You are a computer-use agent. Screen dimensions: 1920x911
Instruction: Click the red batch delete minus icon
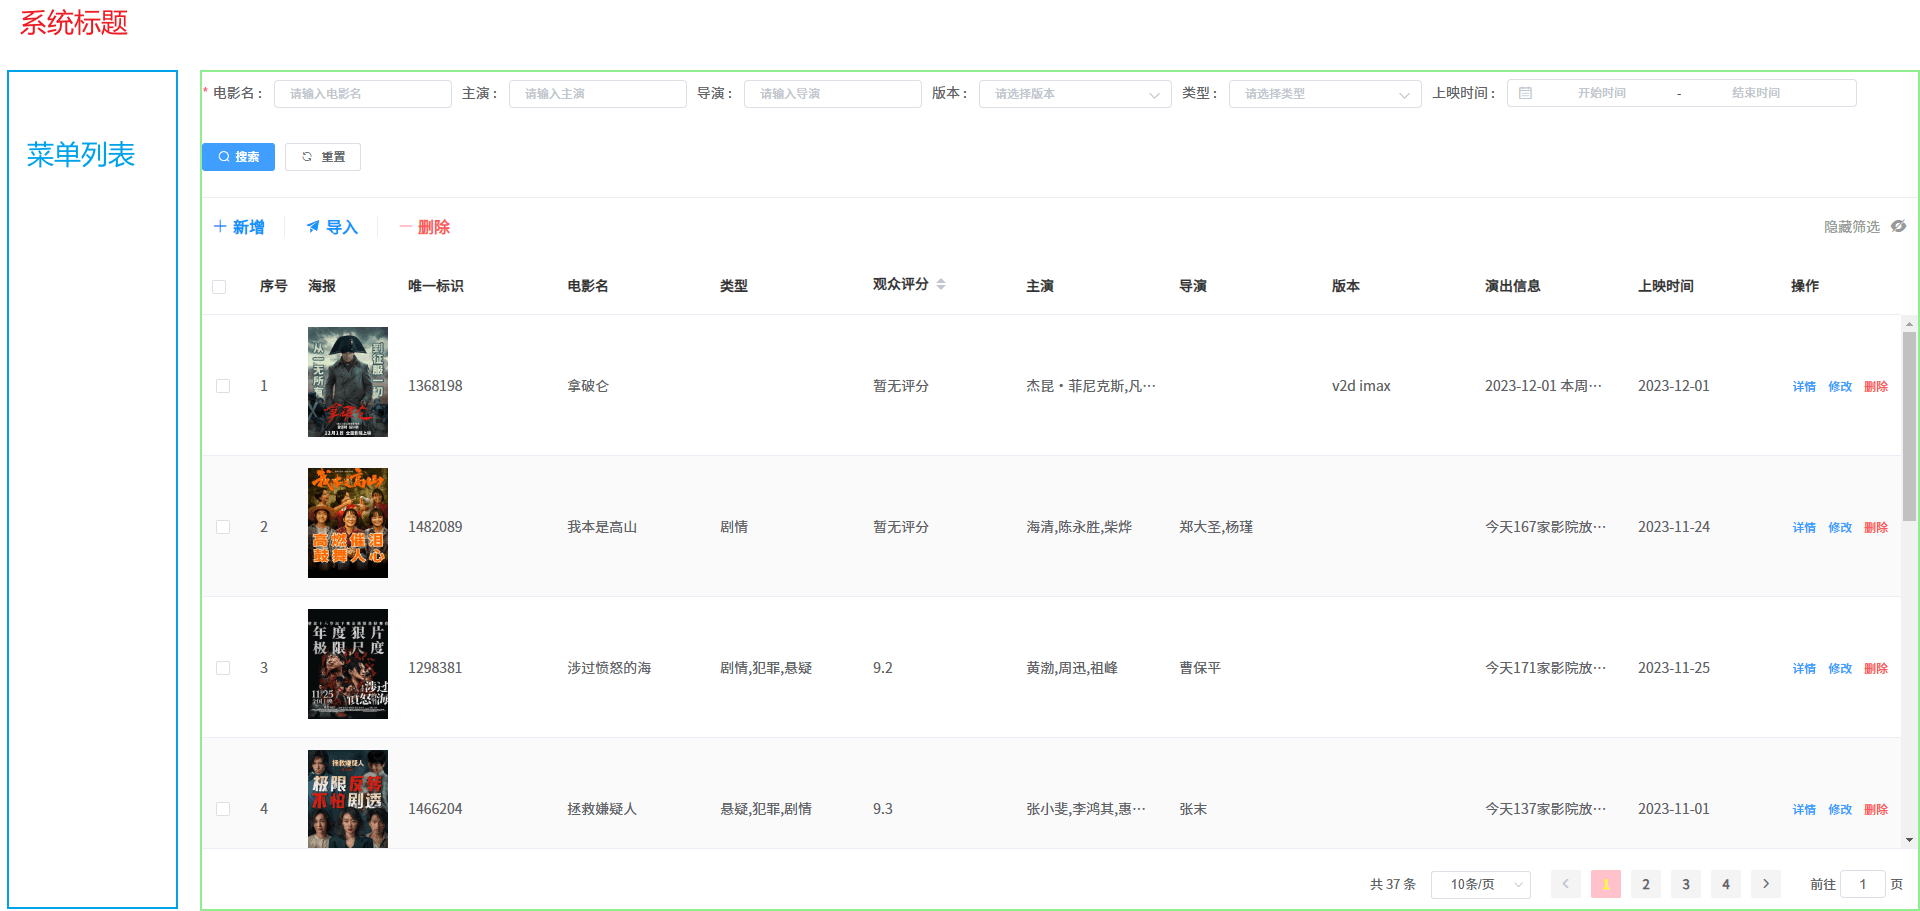pos(406,227)
